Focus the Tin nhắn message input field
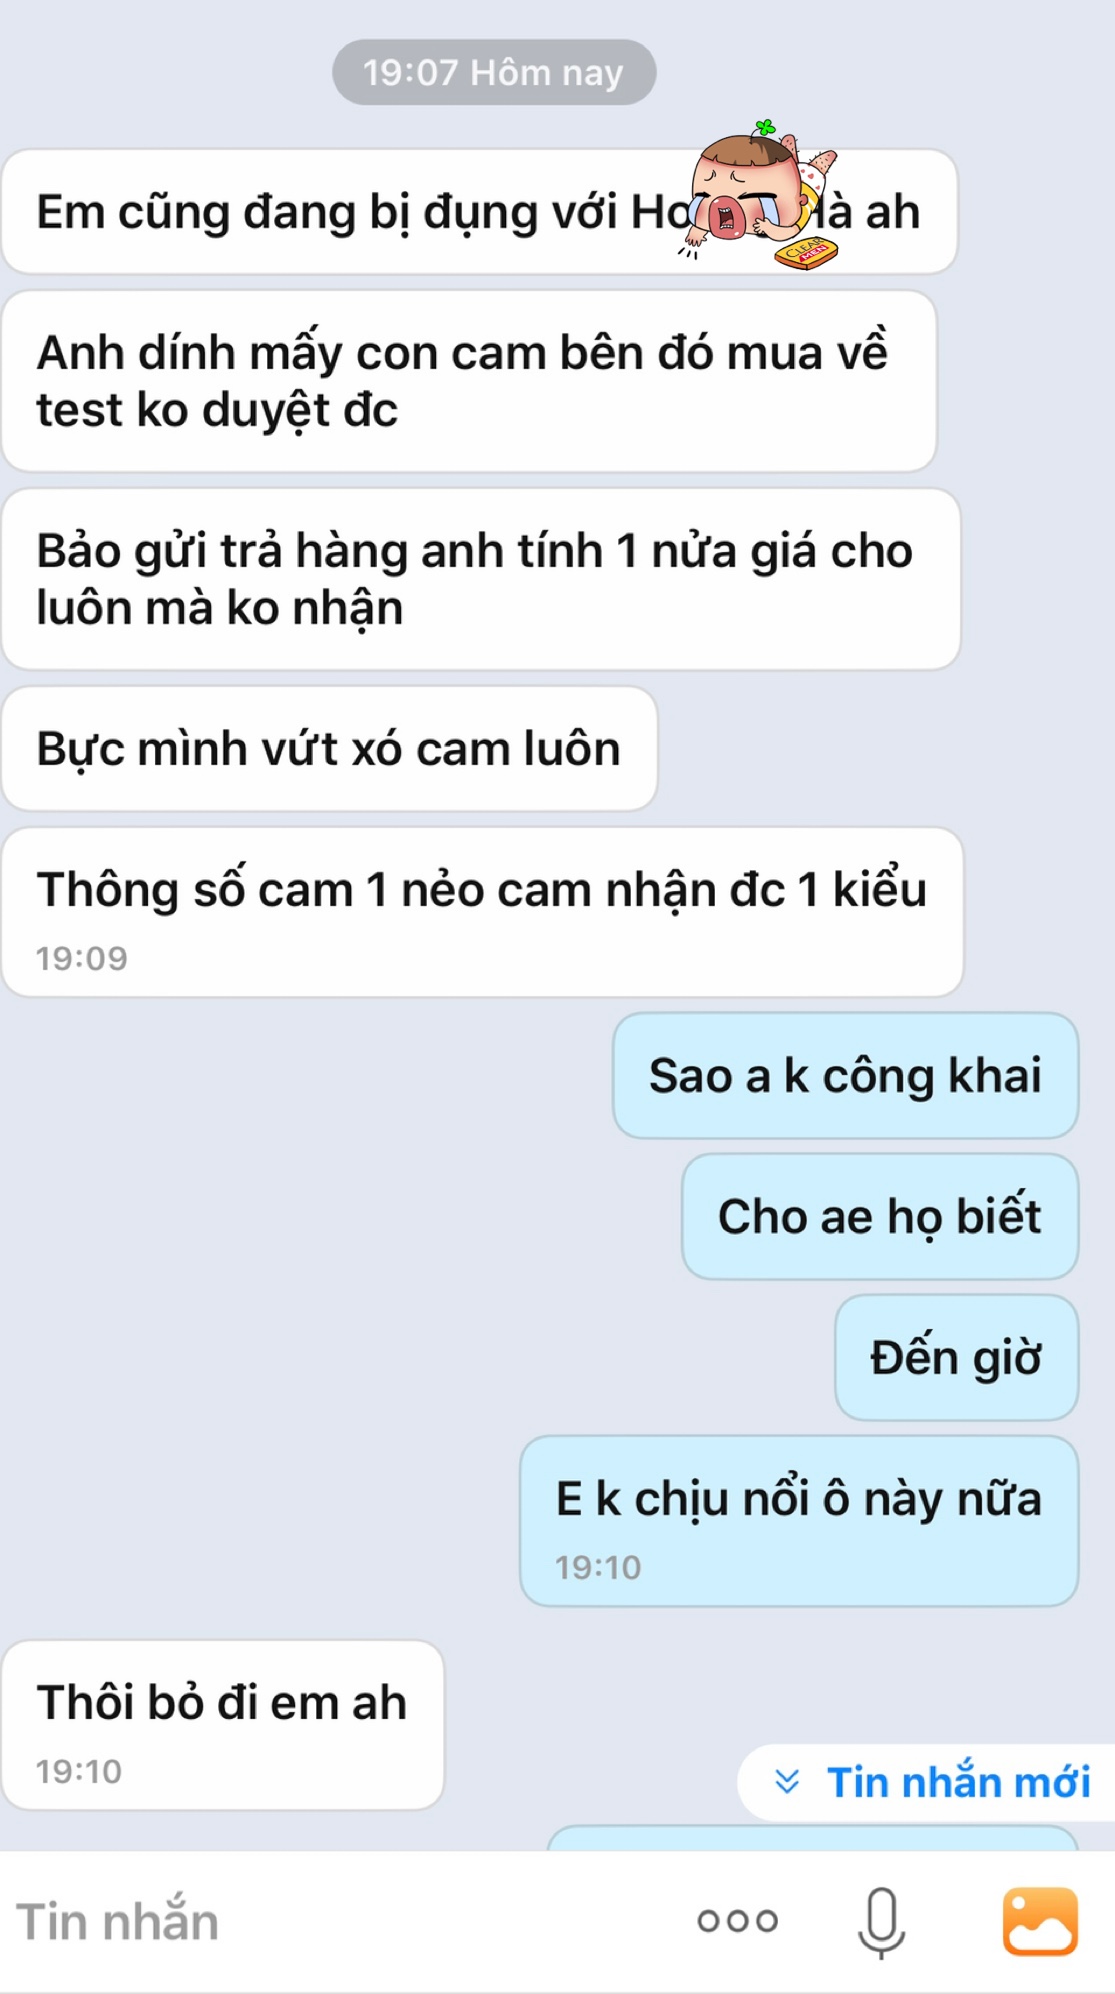 pos(340,1921)
